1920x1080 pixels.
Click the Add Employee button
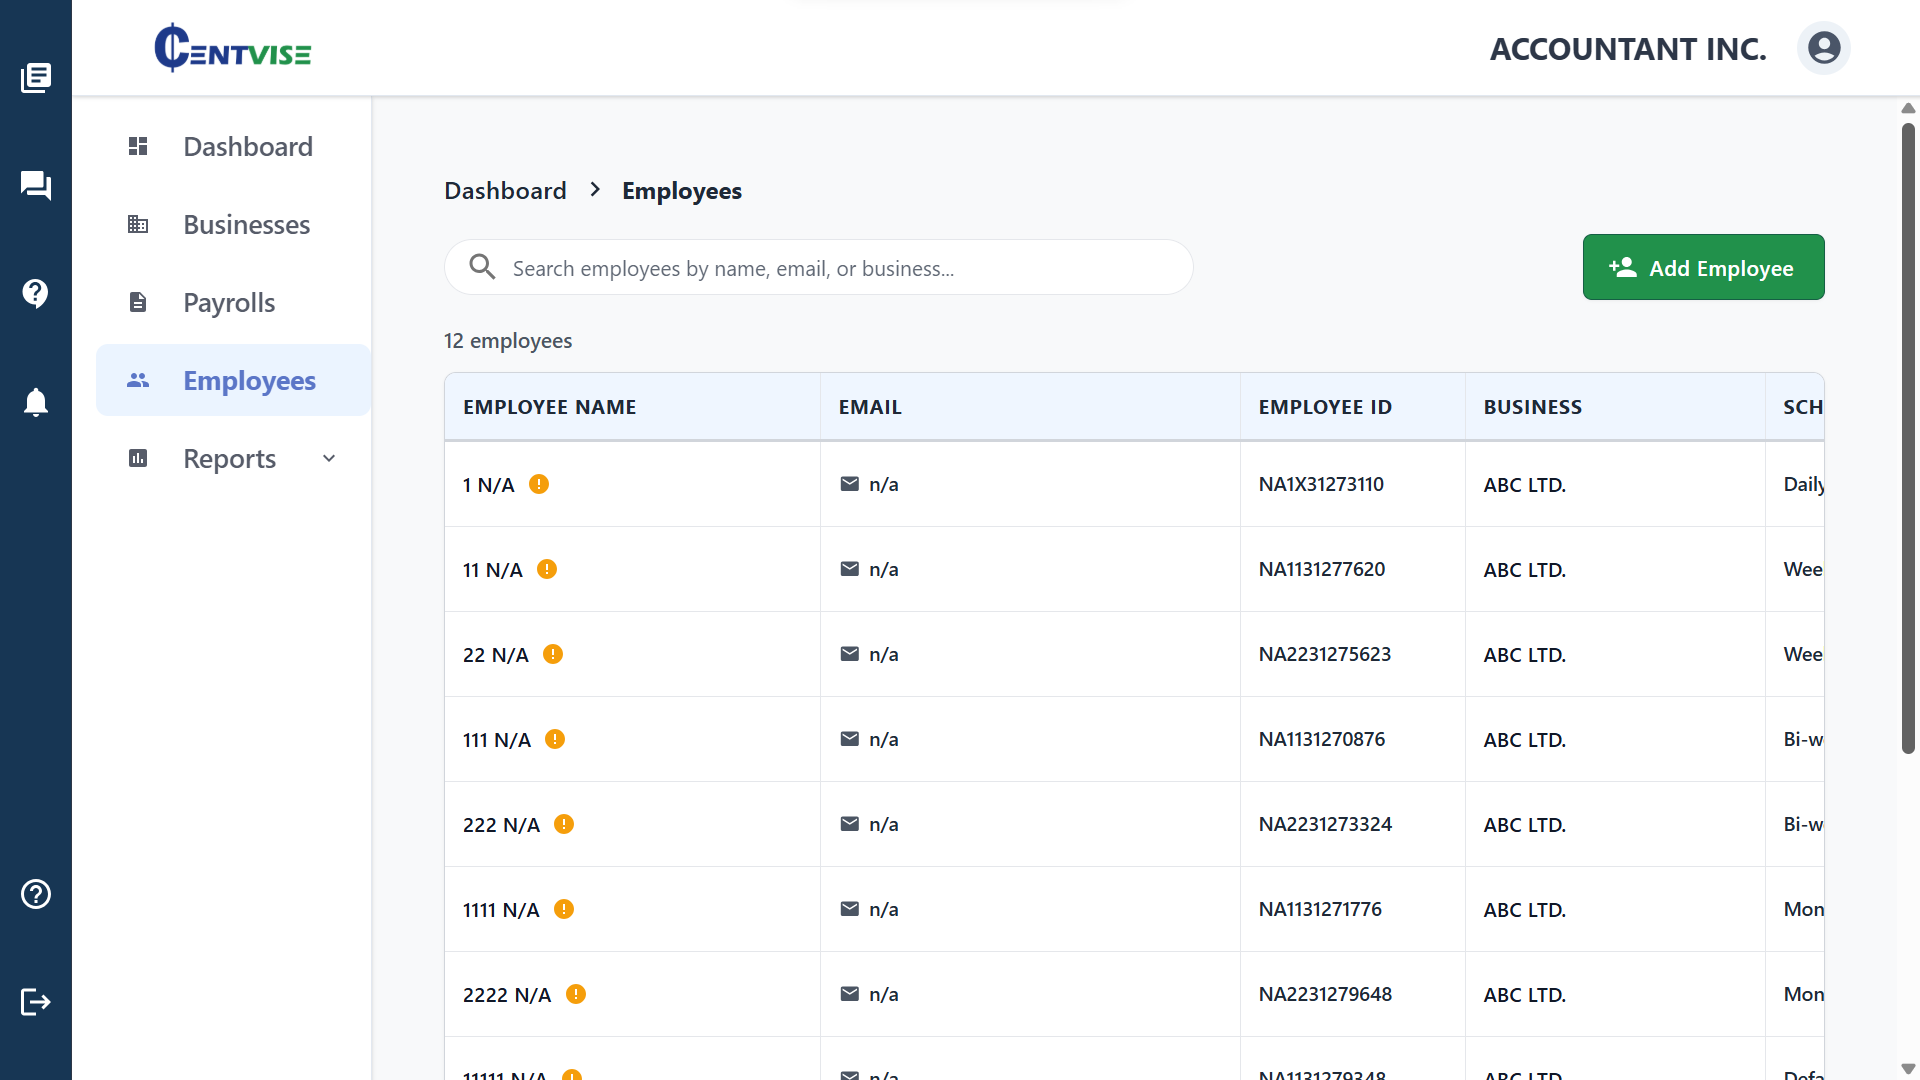(1703, 267)
